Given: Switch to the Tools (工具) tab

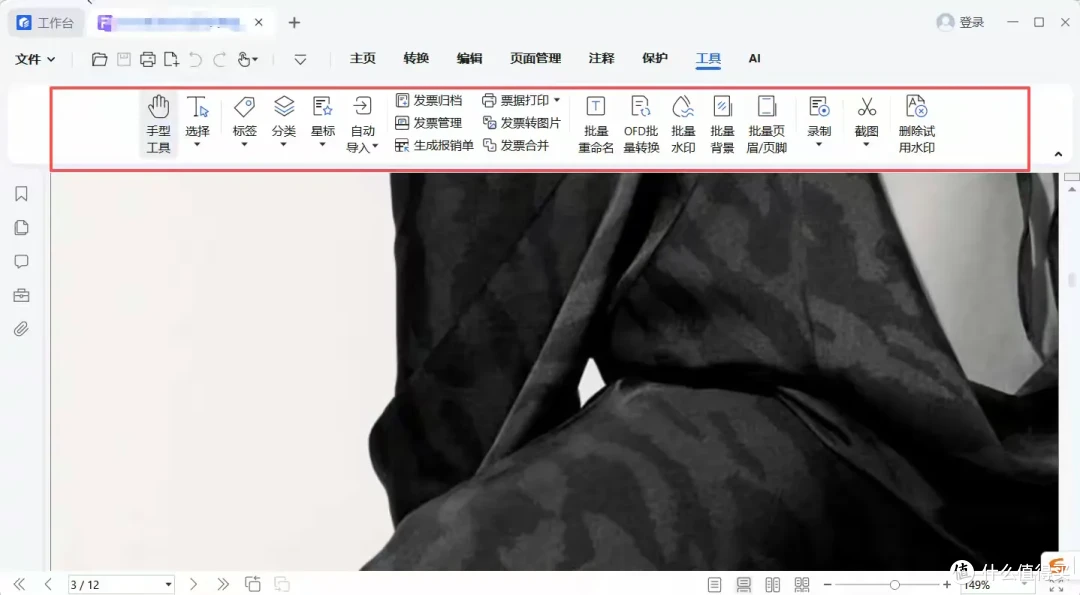Looking at the screenshot, I should (708, 59).
